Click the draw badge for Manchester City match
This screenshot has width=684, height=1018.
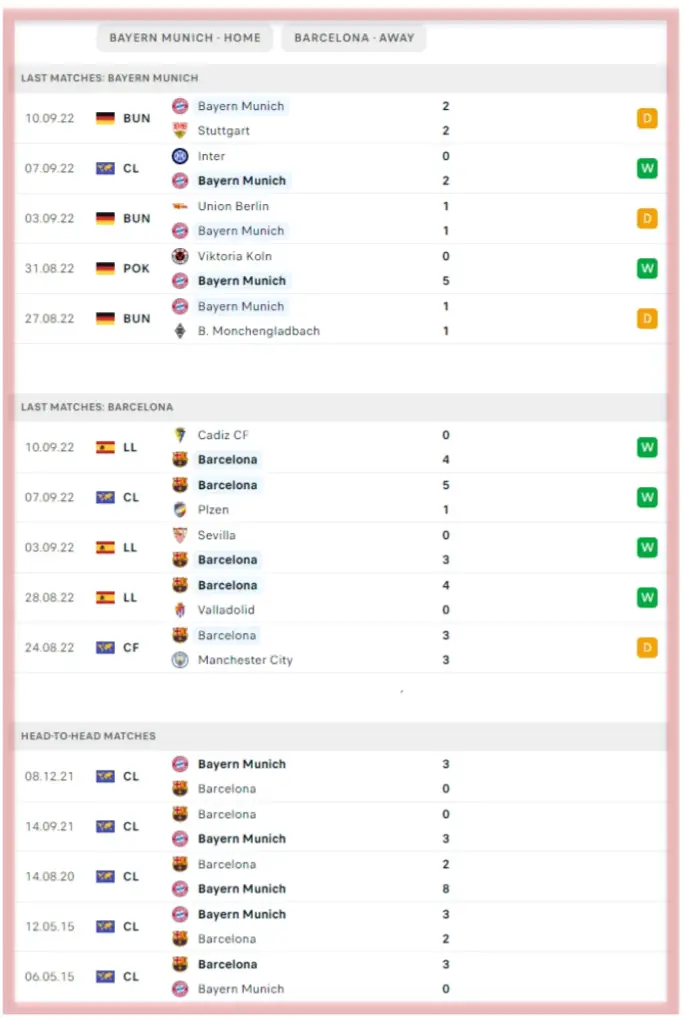click(x=647, y=648)
